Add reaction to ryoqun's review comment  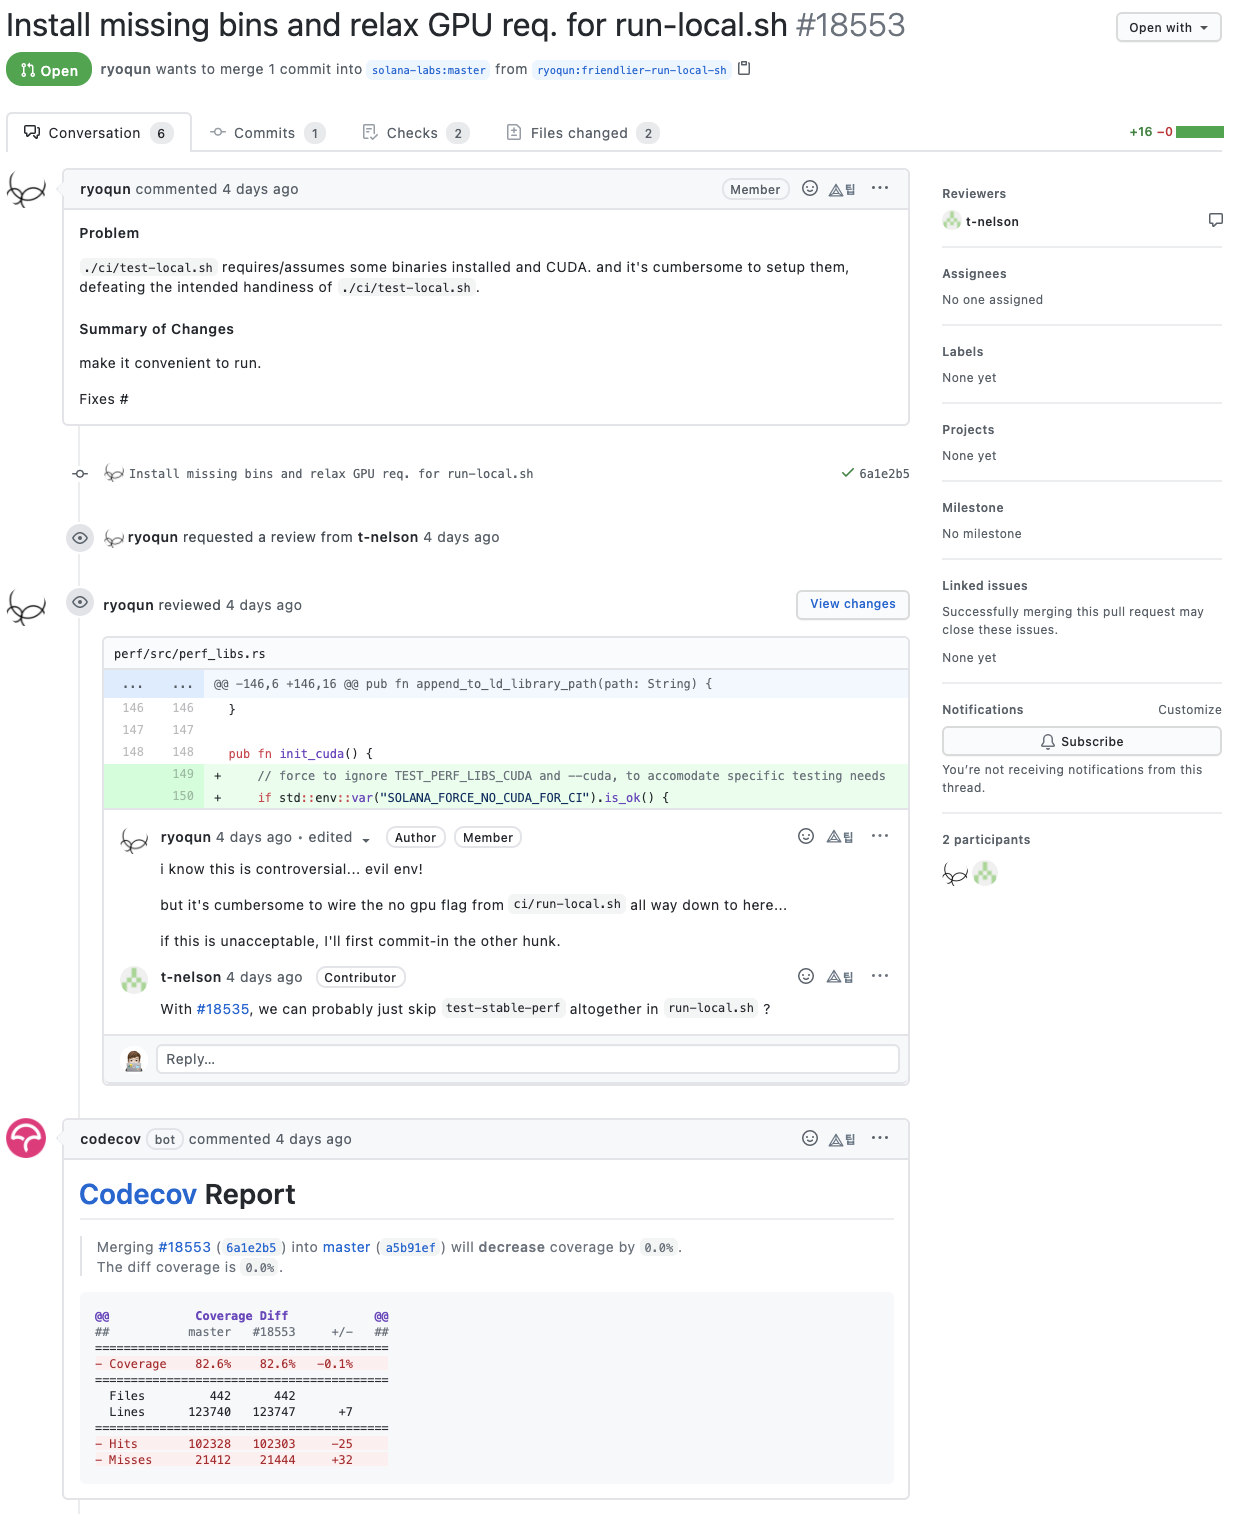tap(806, 836)
